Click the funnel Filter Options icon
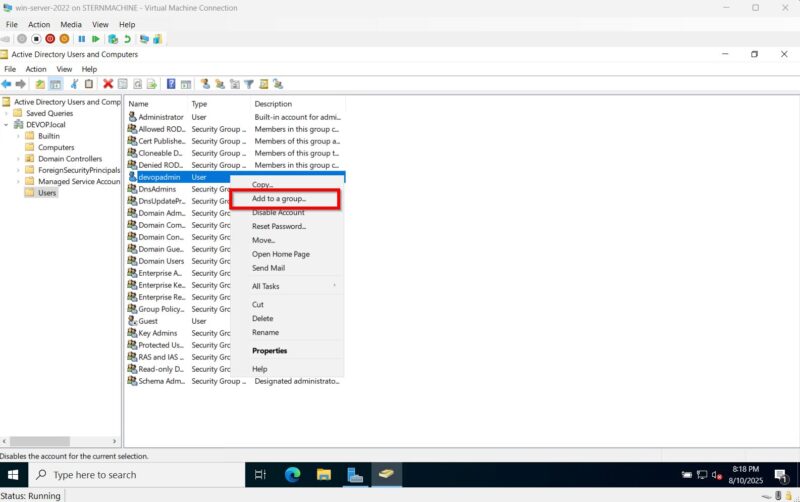The height and width of the screenshot is (502, 800). [249, 84]
